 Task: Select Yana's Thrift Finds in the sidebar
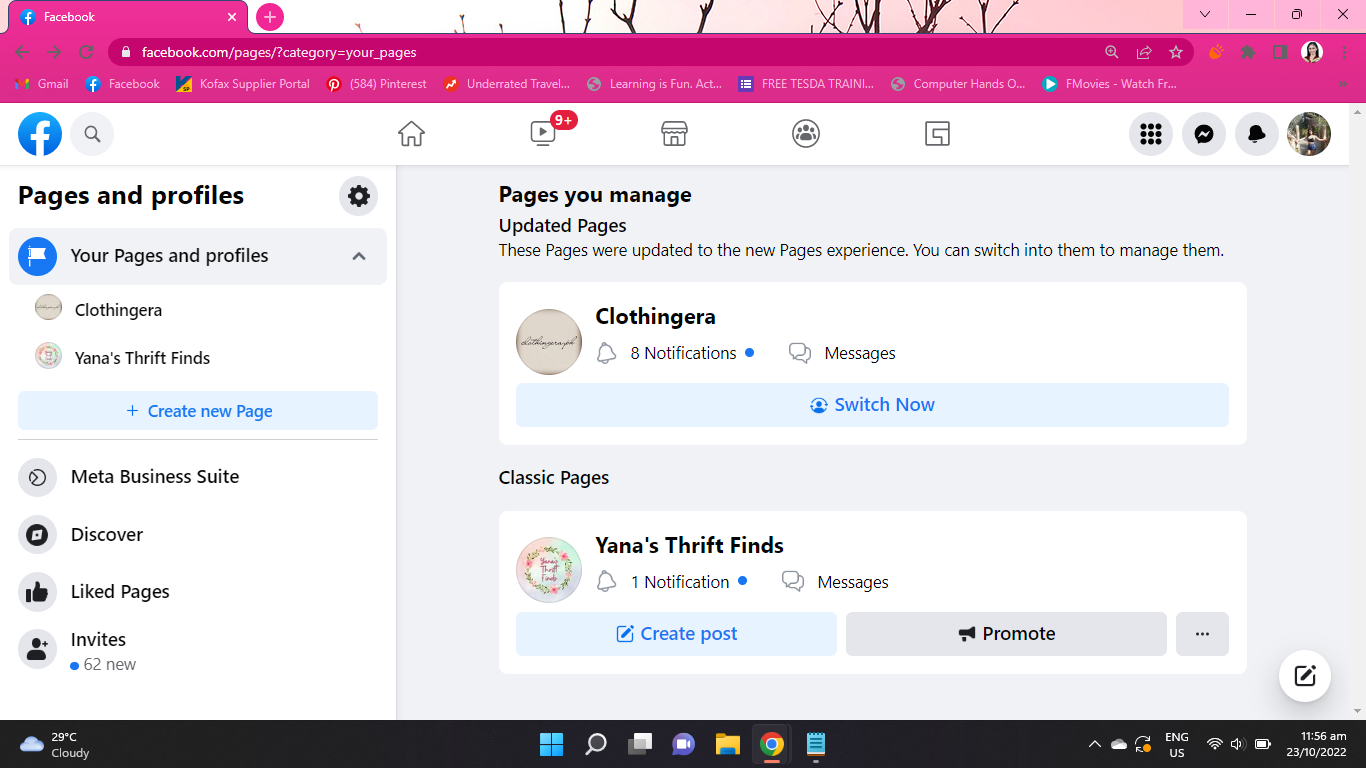click(198, 358)
